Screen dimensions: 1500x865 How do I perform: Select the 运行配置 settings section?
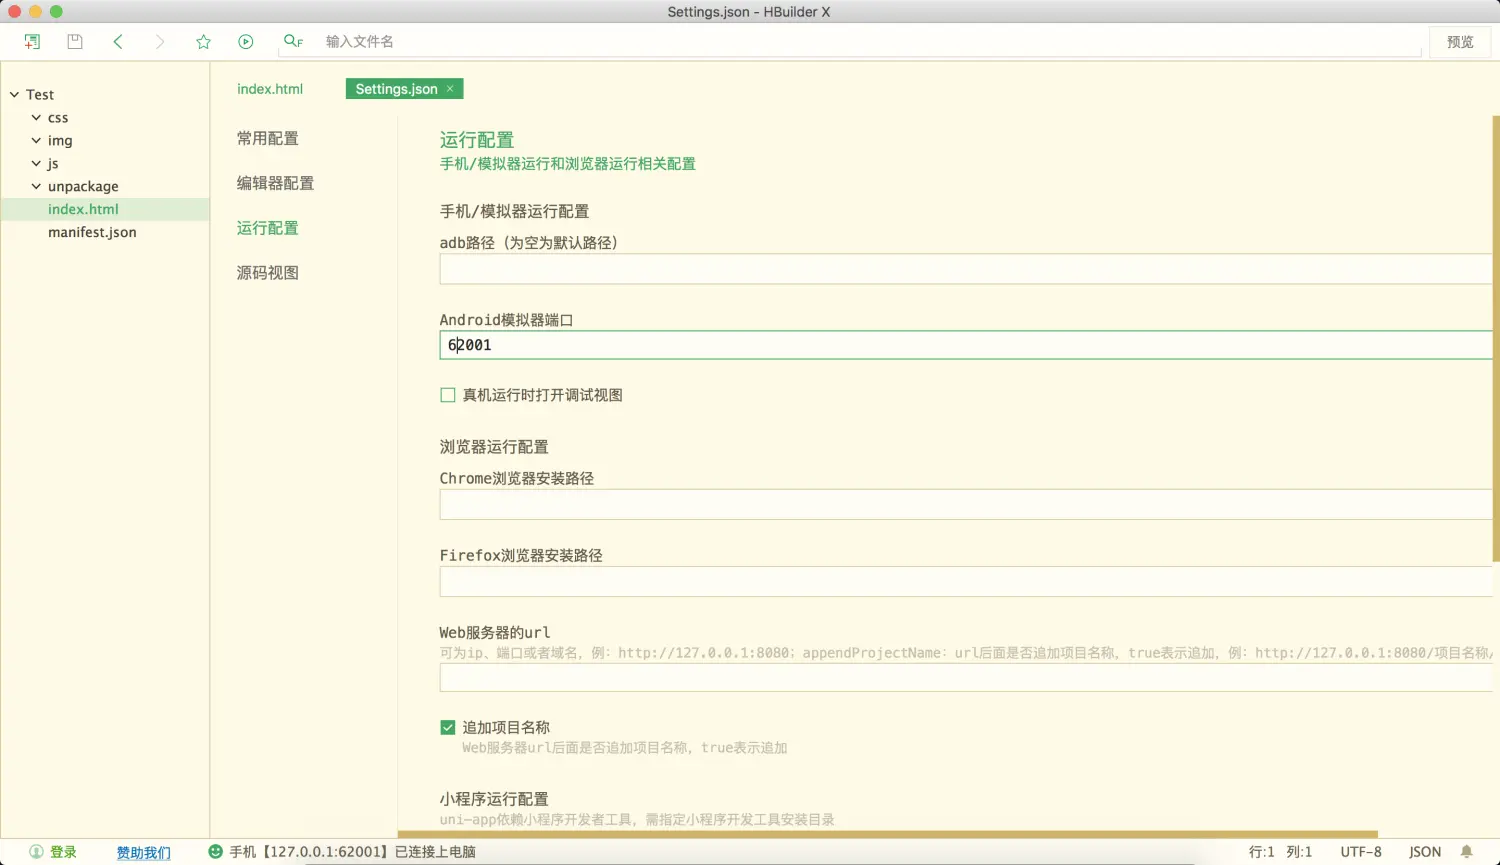(267, 228)
